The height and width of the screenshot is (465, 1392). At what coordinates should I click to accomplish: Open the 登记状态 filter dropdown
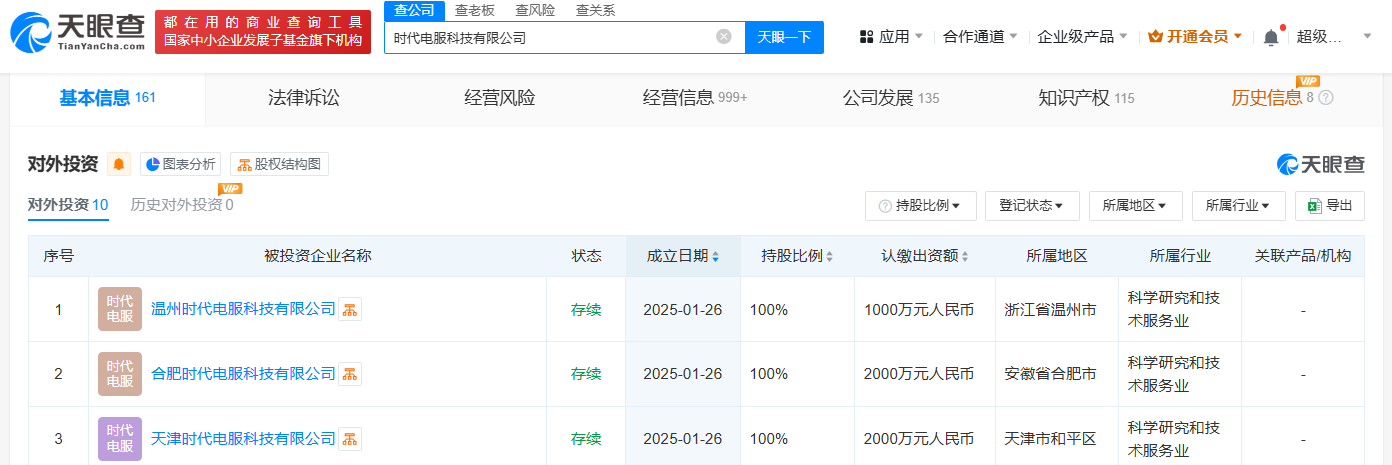pyautogui.click(x=1032, y=206)
